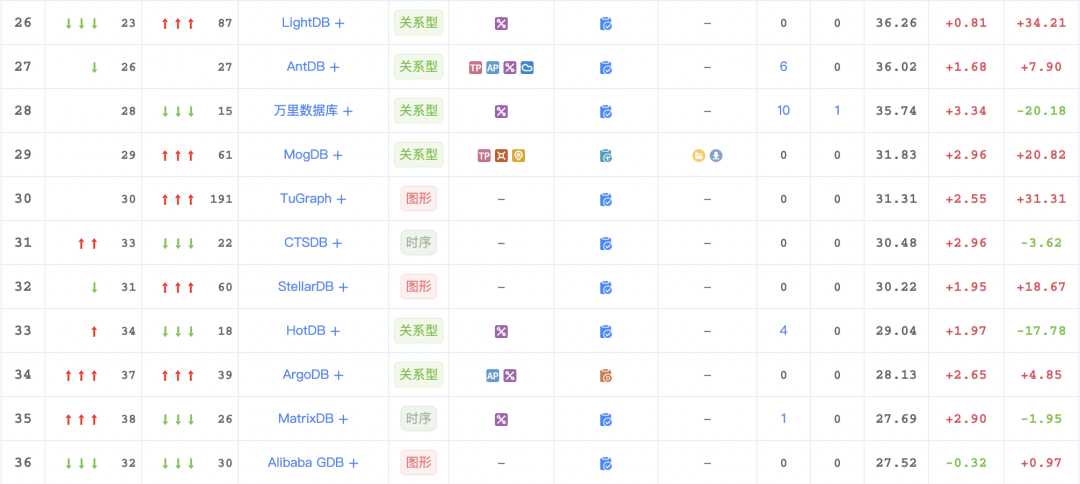Click the 关系型 tag in MogDB row
Viewport: 1080px width, 484px height.
pyautogui.click(x=419, y=154)
